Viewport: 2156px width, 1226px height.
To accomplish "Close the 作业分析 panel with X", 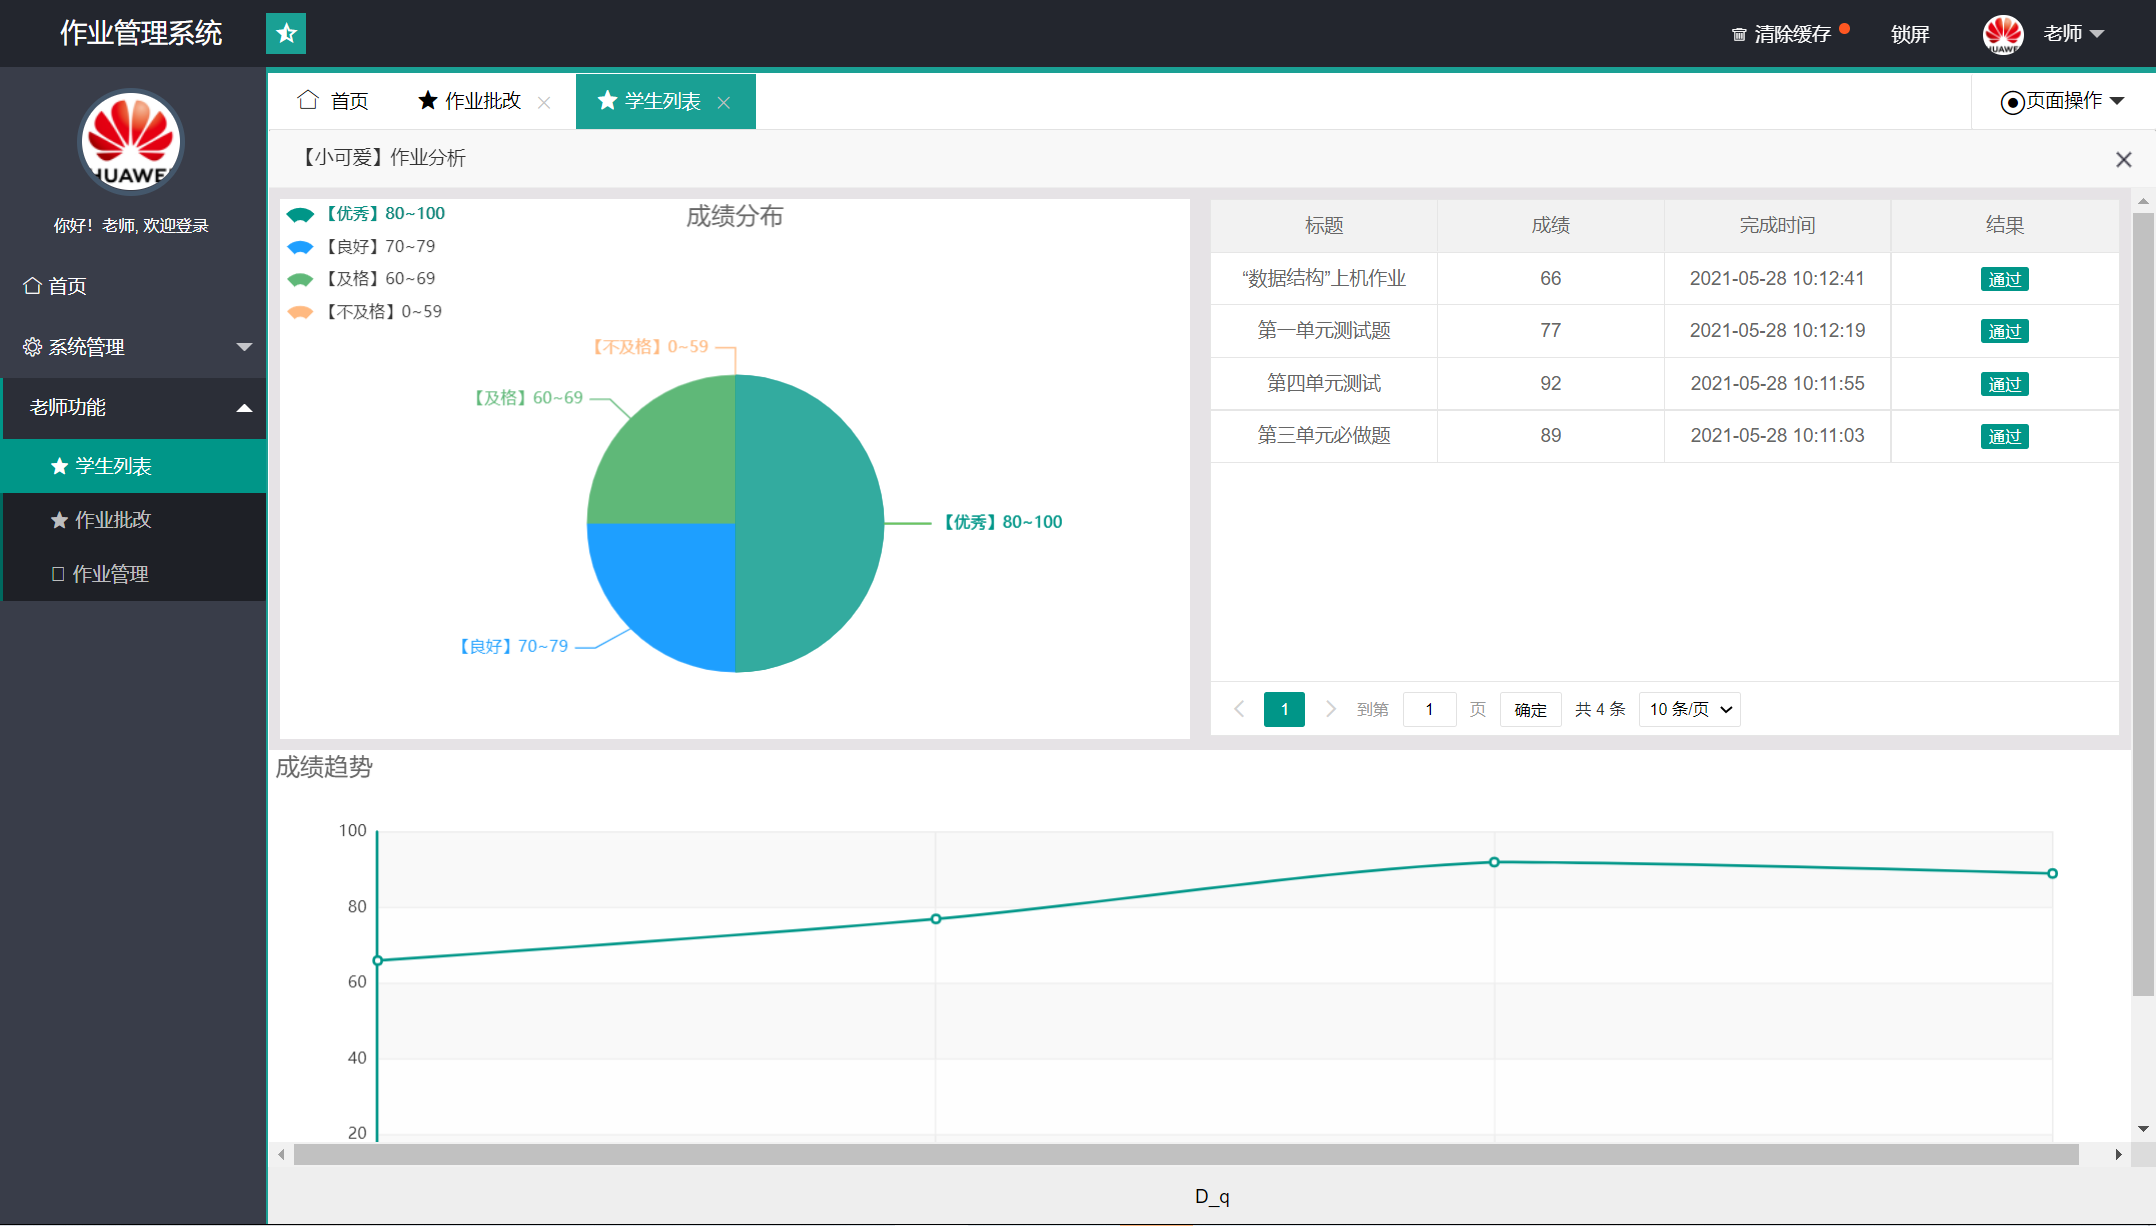I will [2124, 160].
